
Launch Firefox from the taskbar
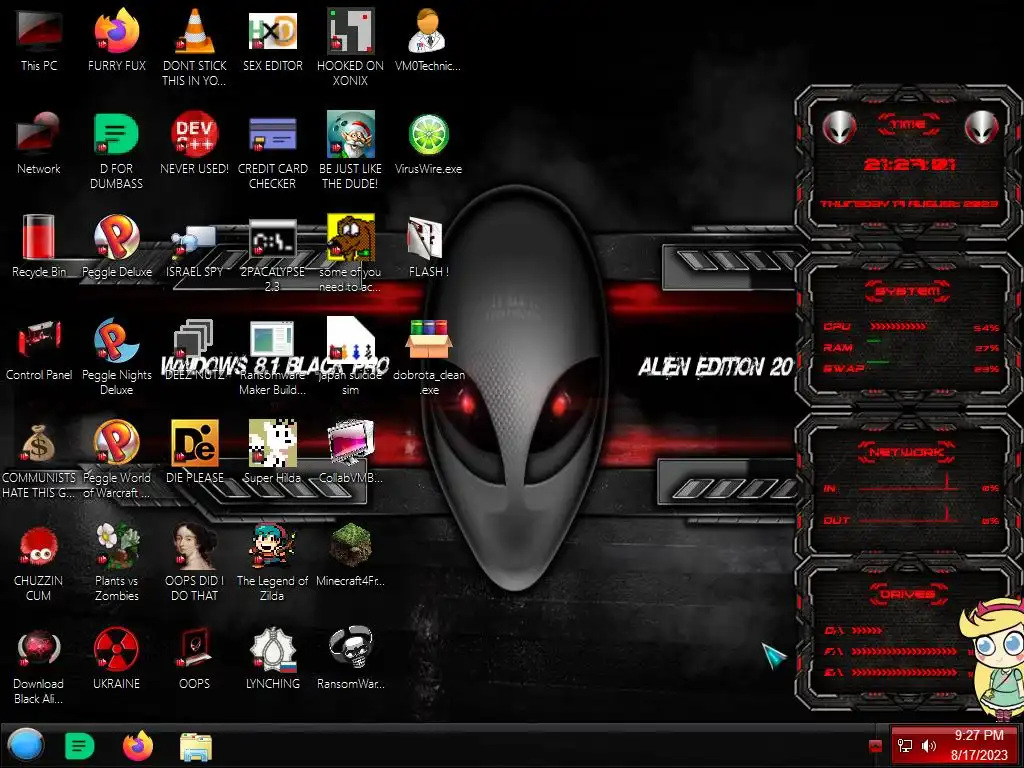coord(138,745)
